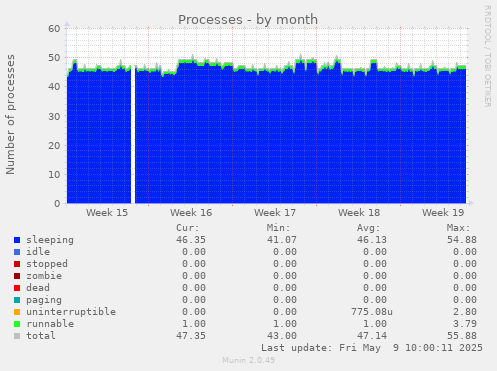The width and height of the screenshot is (497, 371).
Task: Click runnable maximum value 3.79
Action: pyautogui.click(x=465, y=324)
